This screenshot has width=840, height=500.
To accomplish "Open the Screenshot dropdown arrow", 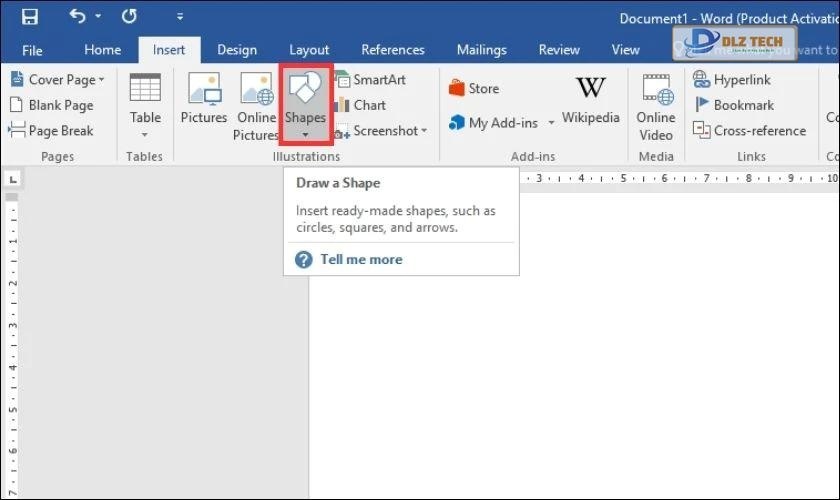I will point(424,131).
